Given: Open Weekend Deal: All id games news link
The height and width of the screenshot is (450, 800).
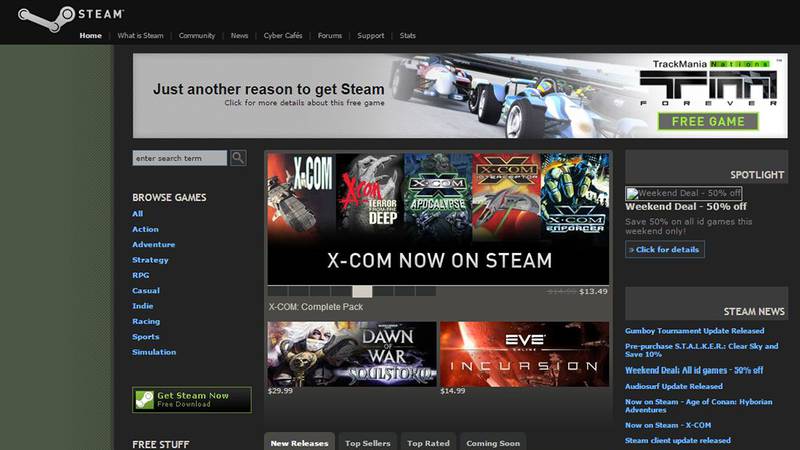Looking at the screenshot, I should pyautogui.click(x=694, y=370).
